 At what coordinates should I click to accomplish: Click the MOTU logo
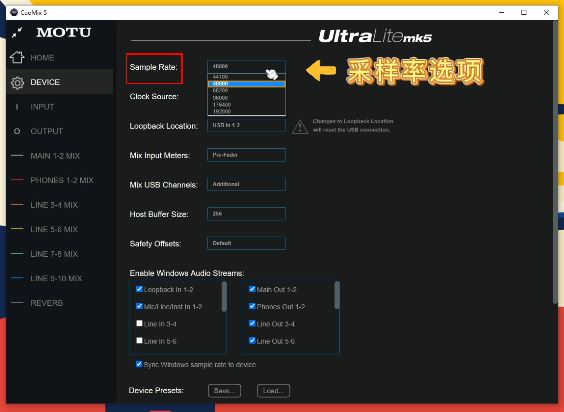(64, 32)
